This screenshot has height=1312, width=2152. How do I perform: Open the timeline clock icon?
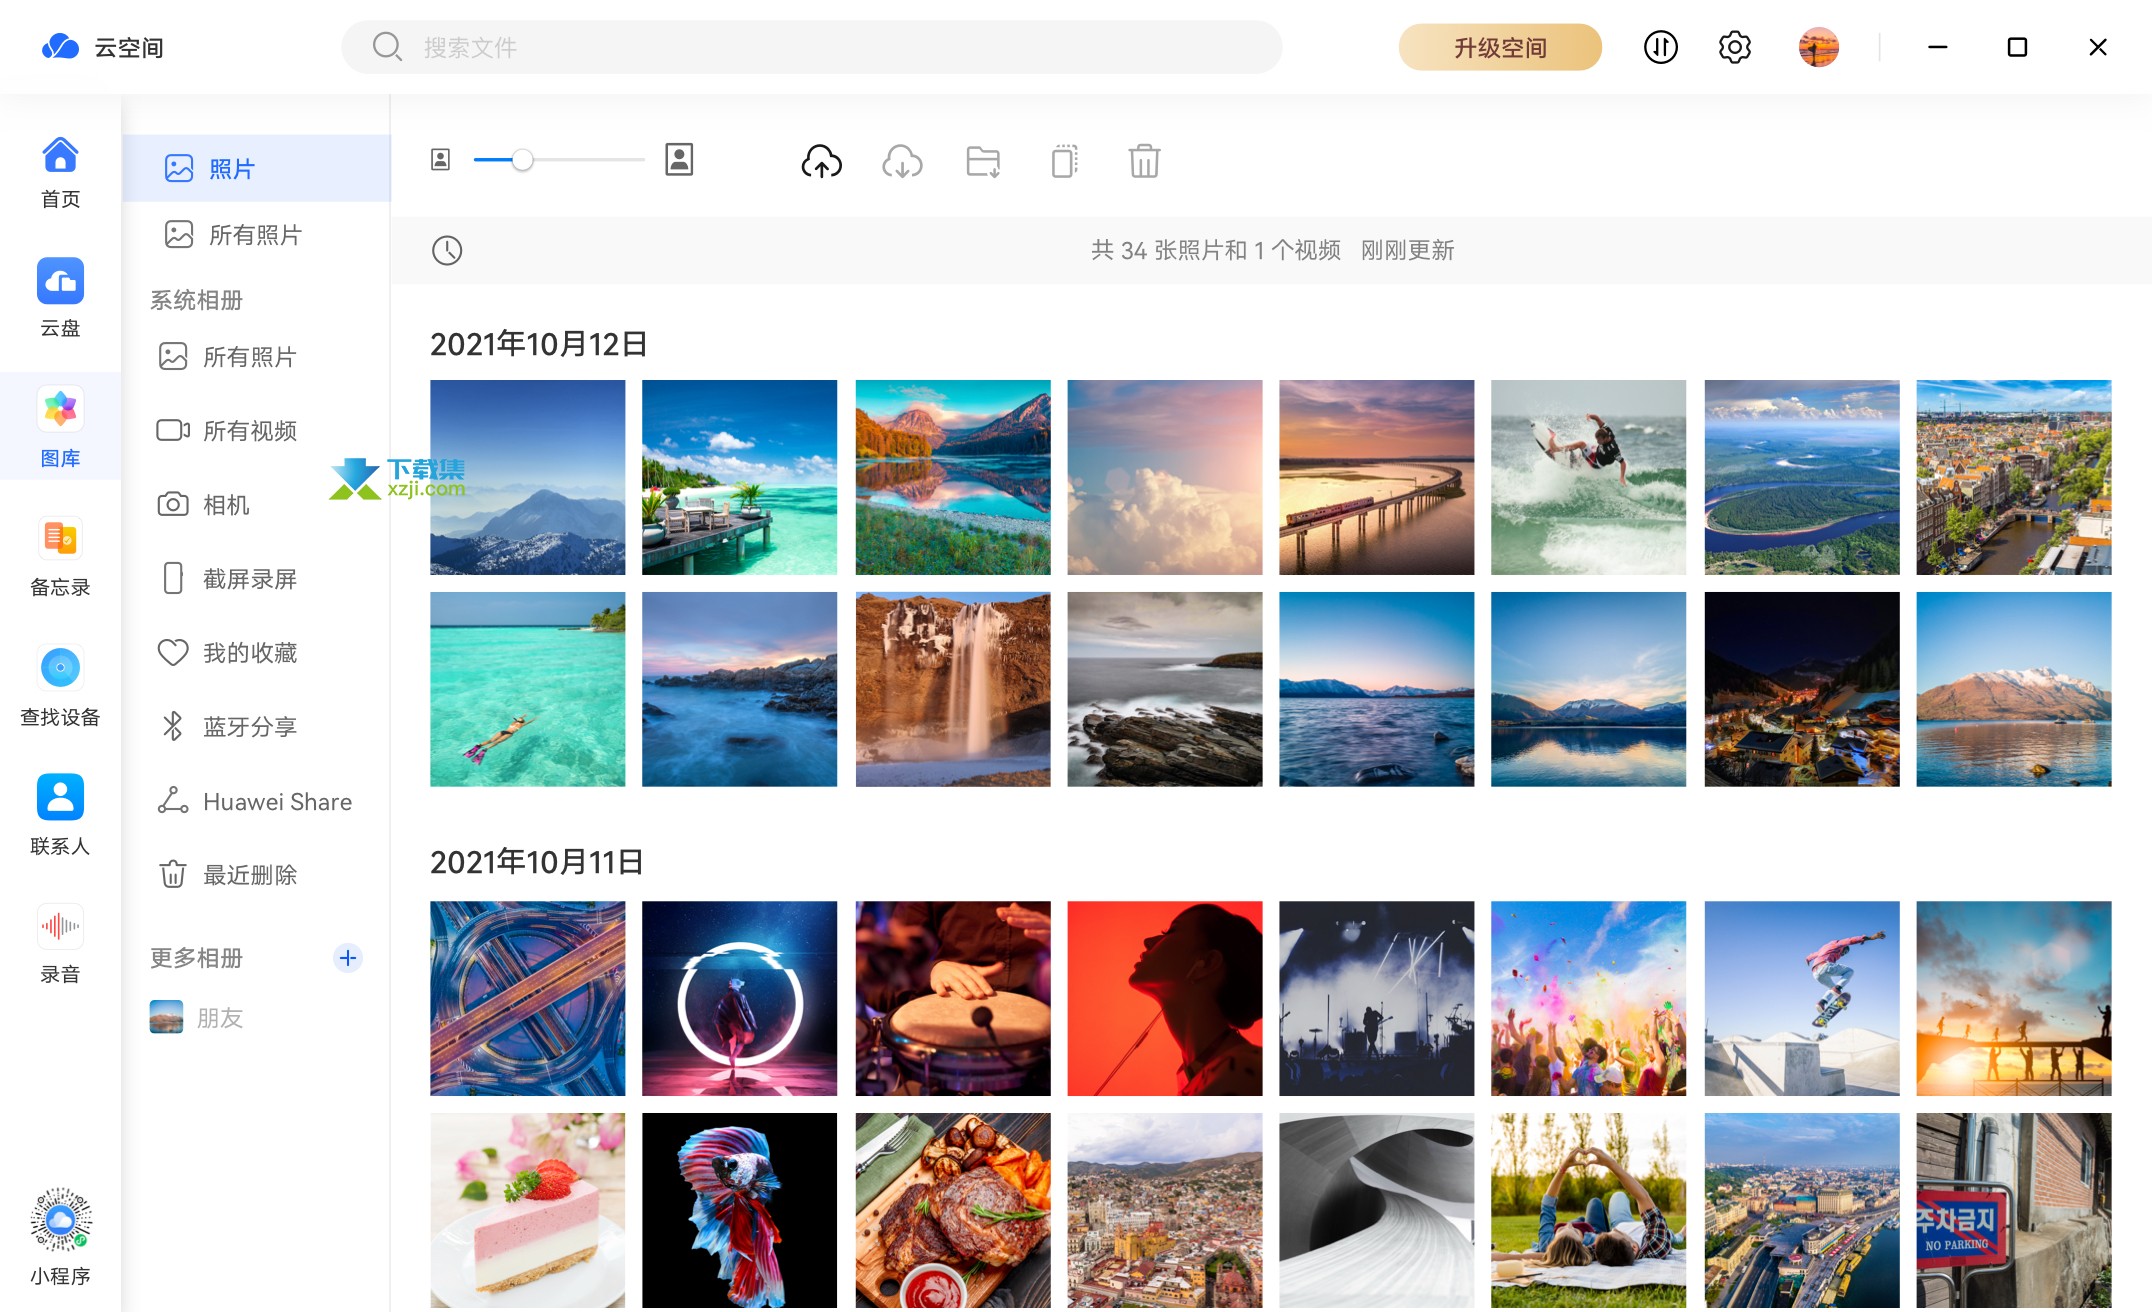tap(447, 250)
